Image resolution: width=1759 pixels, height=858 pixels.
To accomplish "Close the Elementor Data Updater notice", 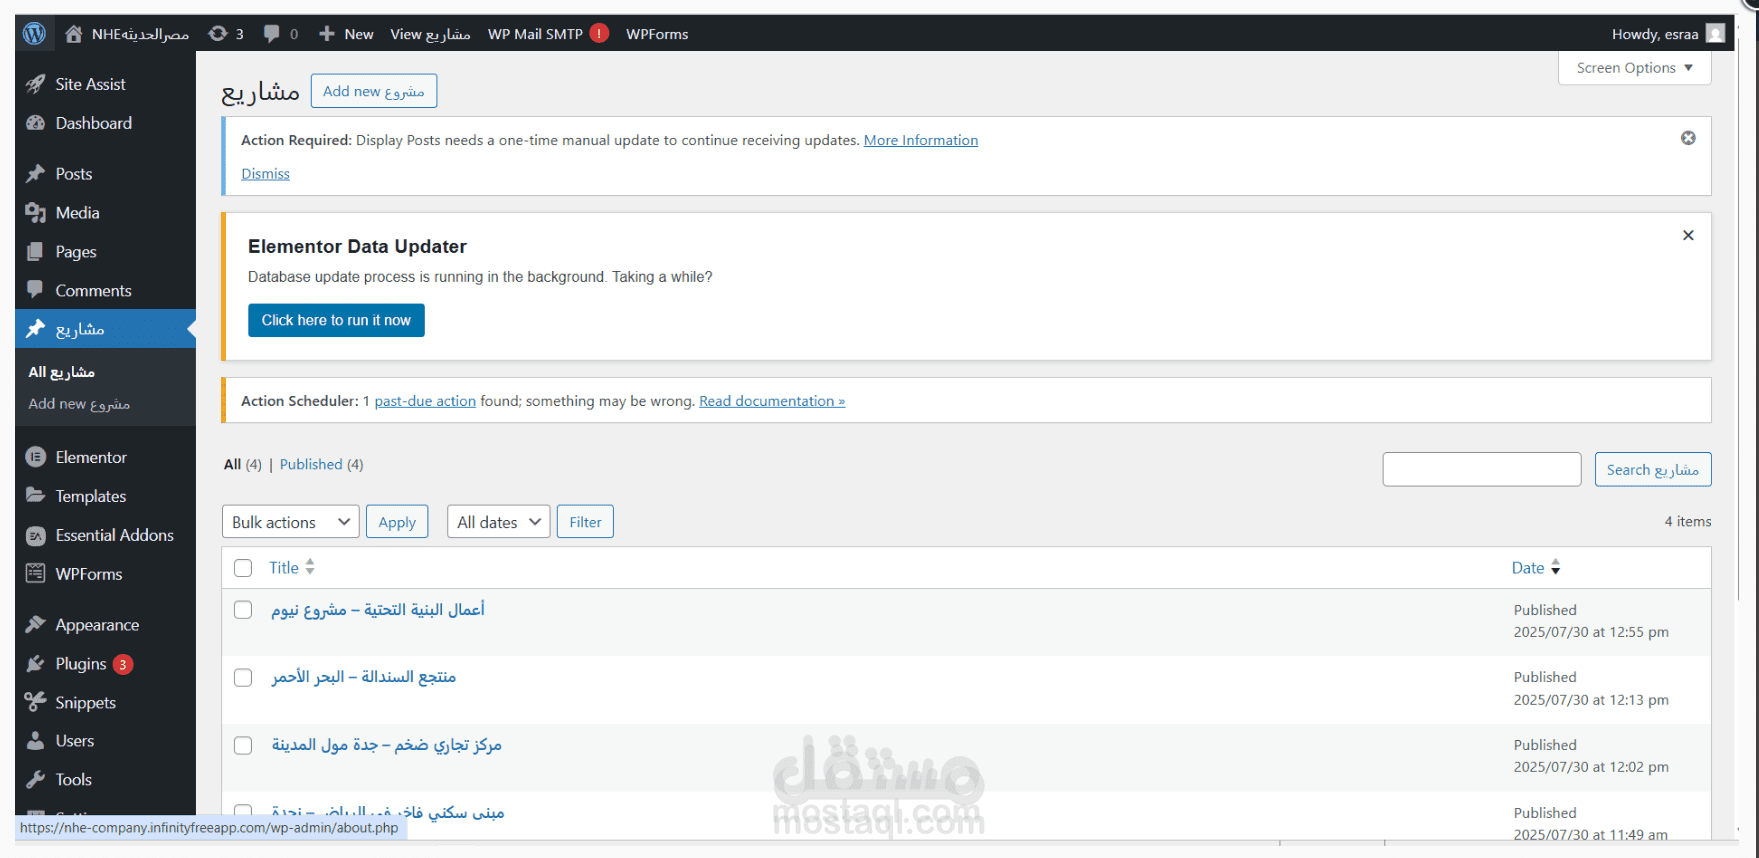I will pos(1688,235).
